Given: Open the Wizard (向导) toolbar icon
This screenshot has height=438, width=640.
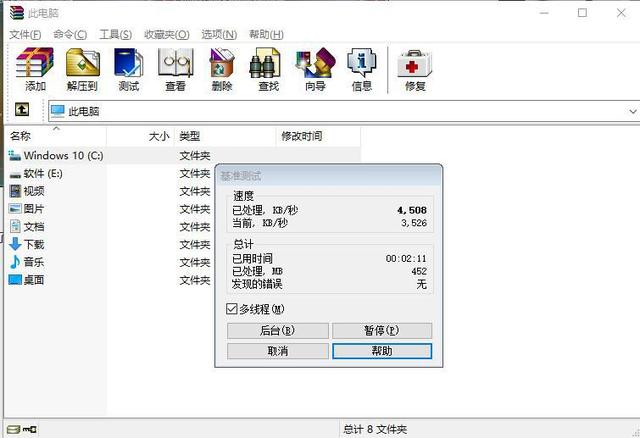Looking at the screenshot, I should pos(316,63).
